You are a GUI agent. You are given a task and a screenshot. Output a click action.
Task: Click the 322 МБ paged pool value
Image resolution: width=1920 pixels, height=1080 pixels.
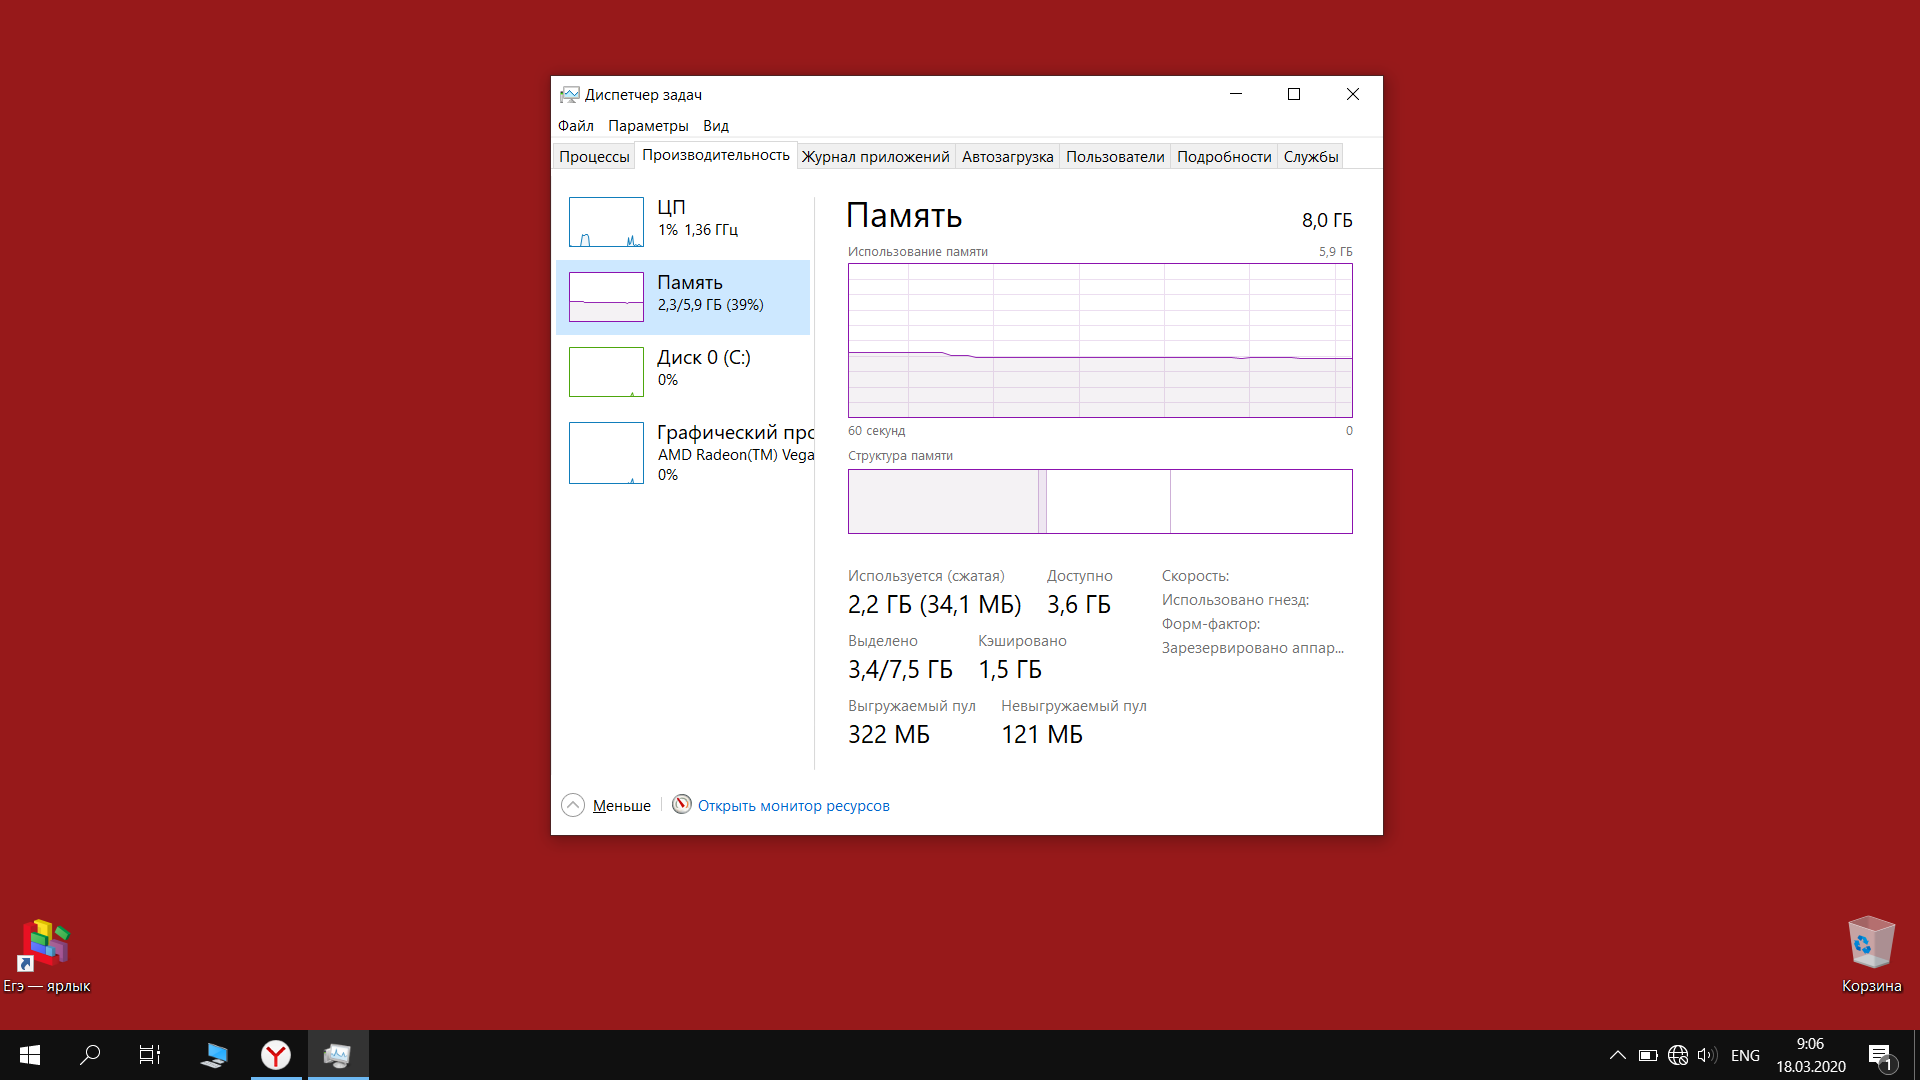coord(889,735)
